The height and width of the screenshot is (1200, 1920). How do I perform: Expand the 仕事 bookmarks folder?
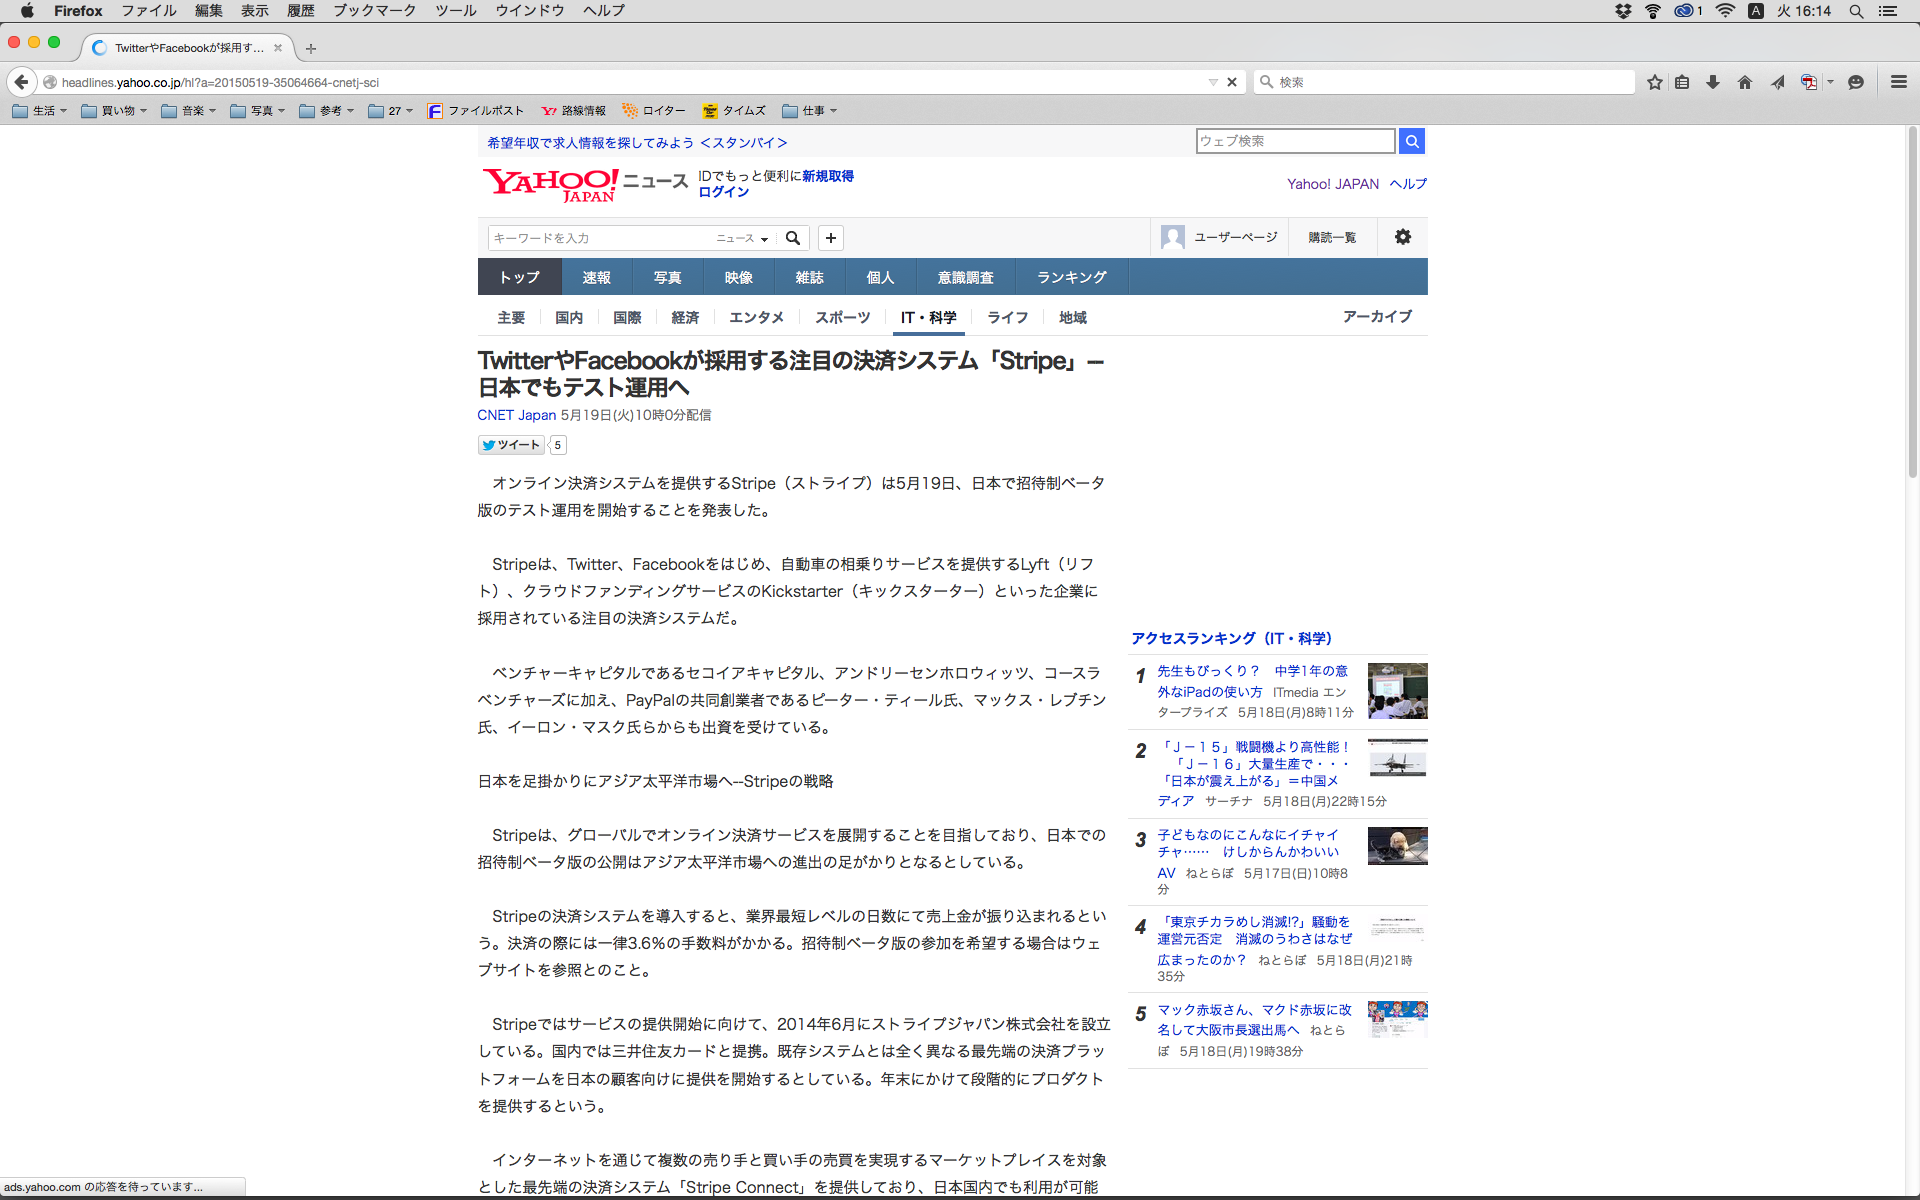click(x=810, y=111)
